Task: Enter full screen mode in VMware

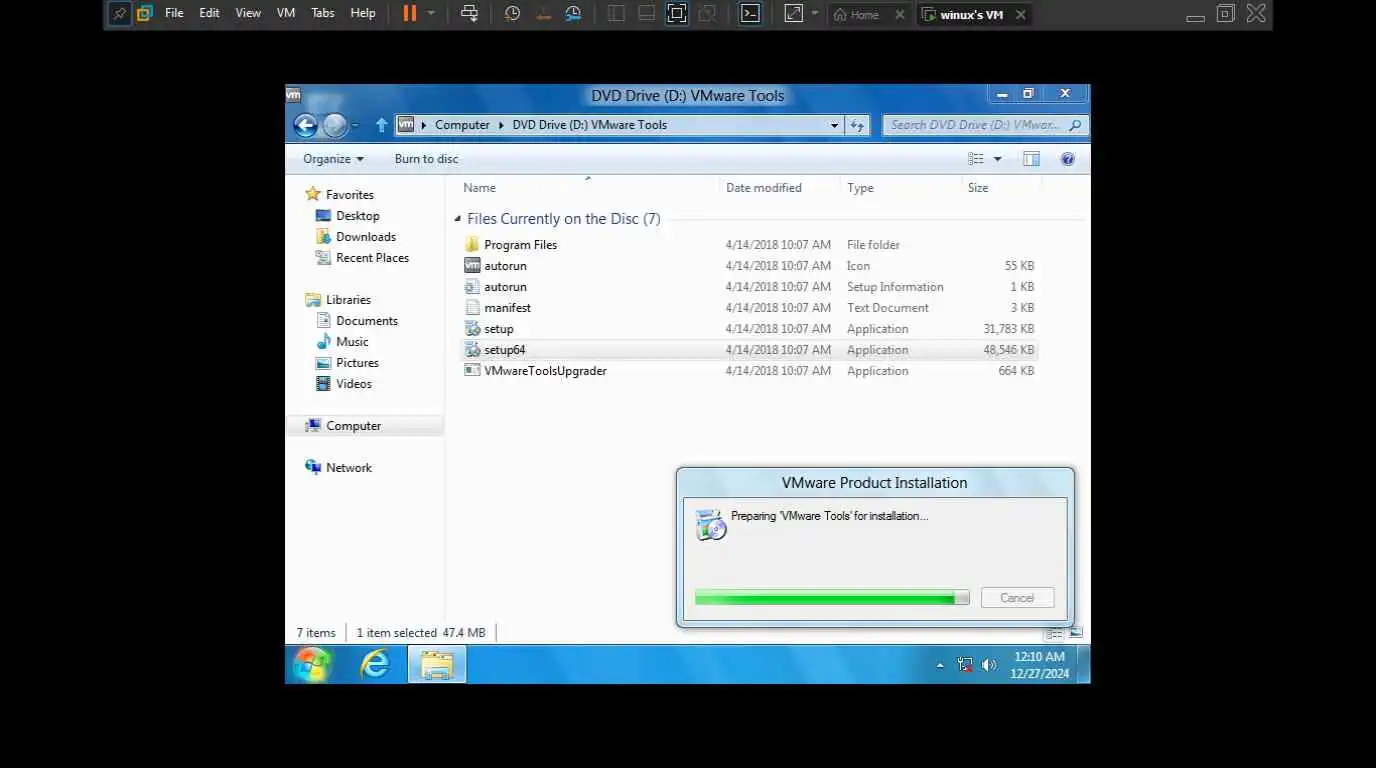Action: (x=677, y=14)
